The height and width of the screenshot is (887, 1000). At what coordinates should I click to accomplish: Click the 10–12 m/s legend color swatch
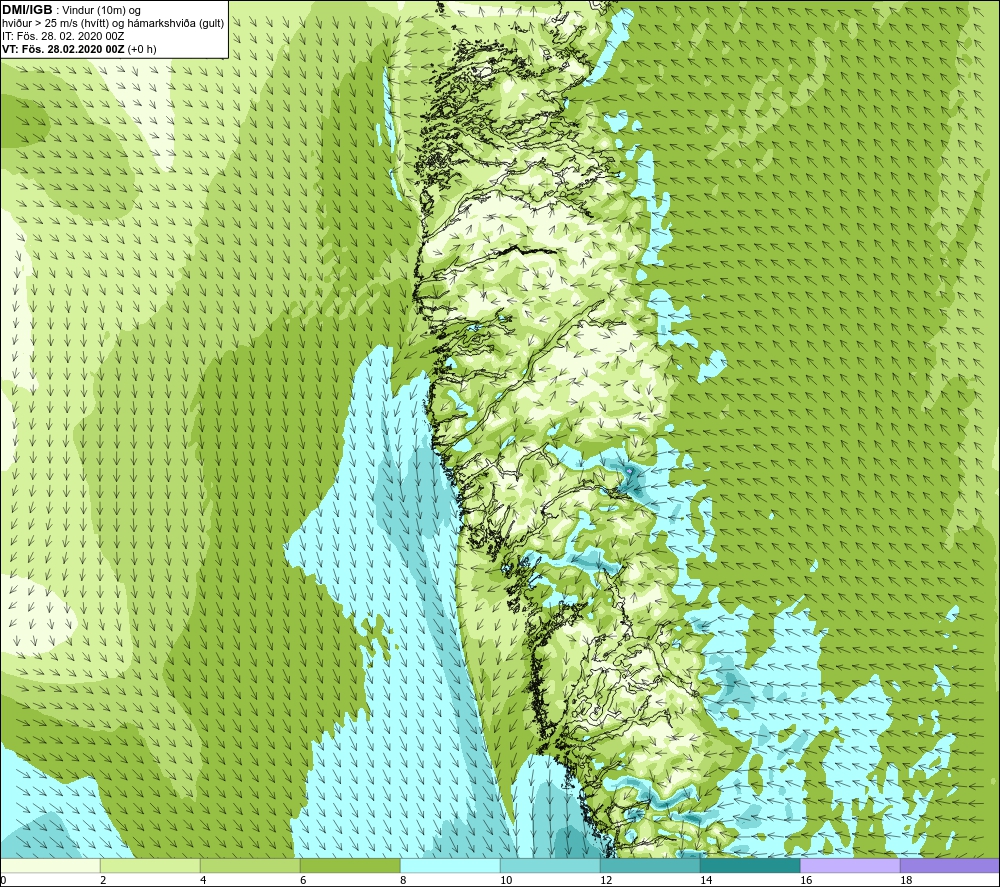550,865
